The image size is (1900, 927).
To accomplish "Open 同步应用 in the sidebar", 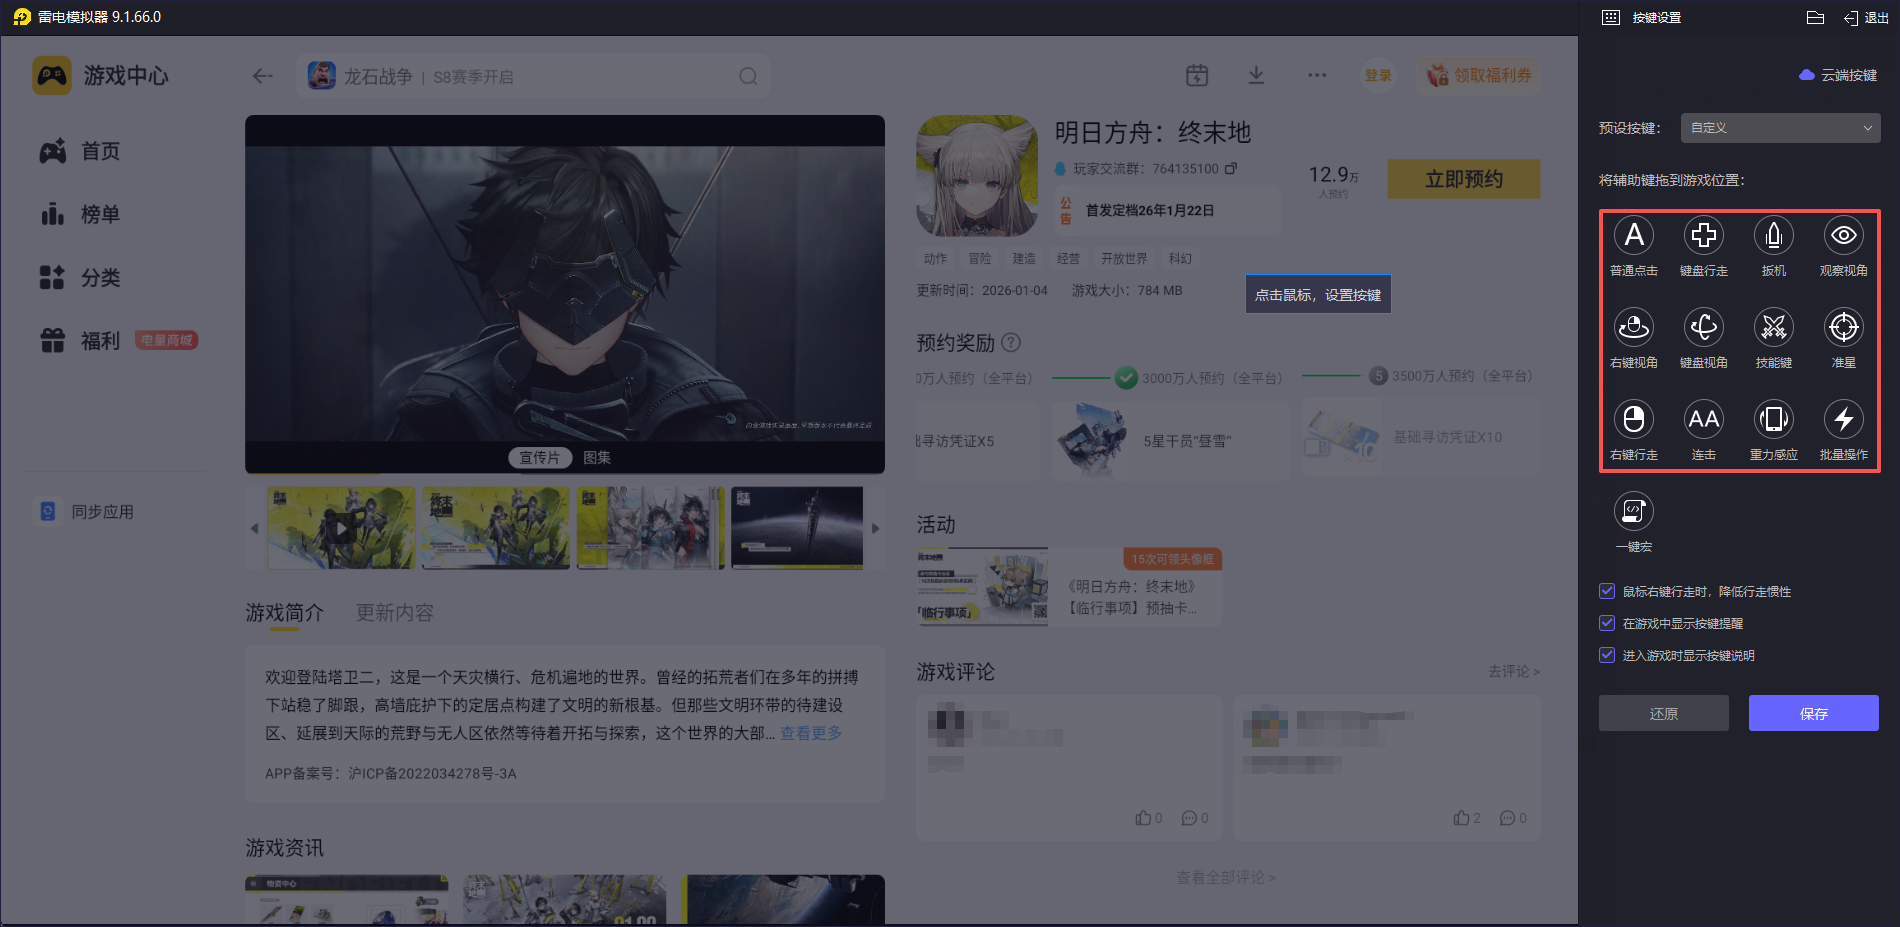I will tap(86, 511).
